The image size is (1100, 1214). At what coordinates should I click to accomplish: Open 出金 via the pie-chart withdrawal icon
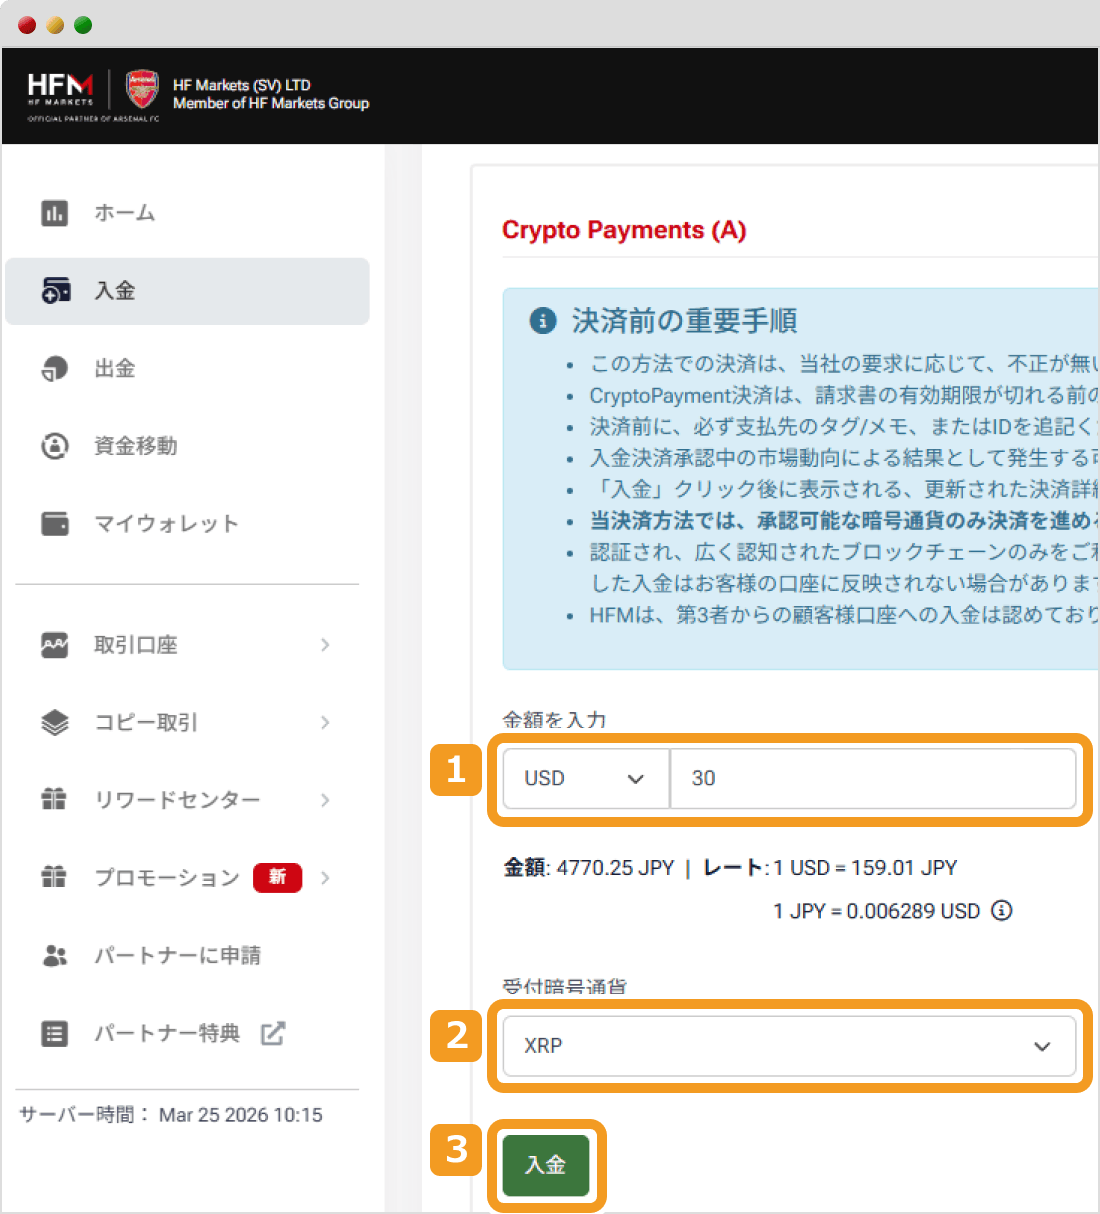[x=54, y=368]
